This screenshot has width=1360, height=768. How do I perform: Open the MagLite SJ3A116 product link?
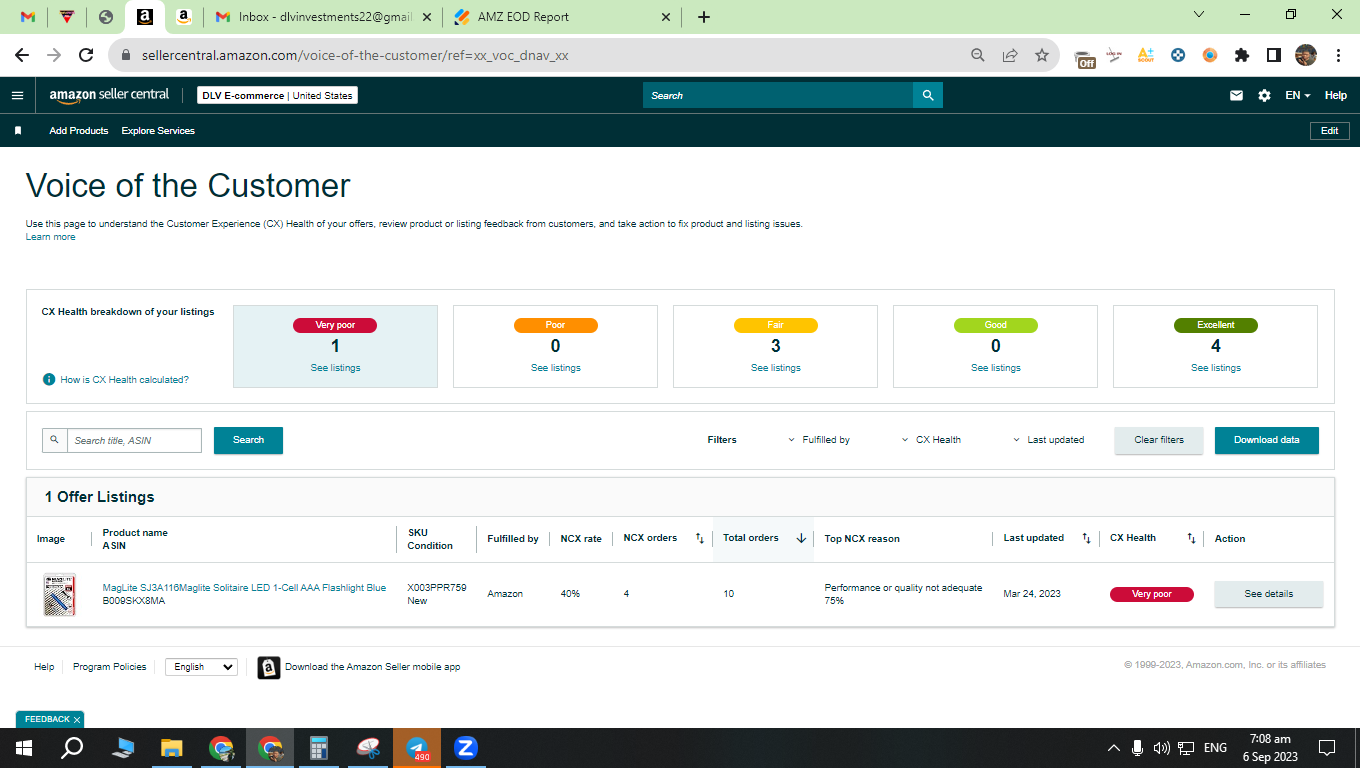pos(244,588)
